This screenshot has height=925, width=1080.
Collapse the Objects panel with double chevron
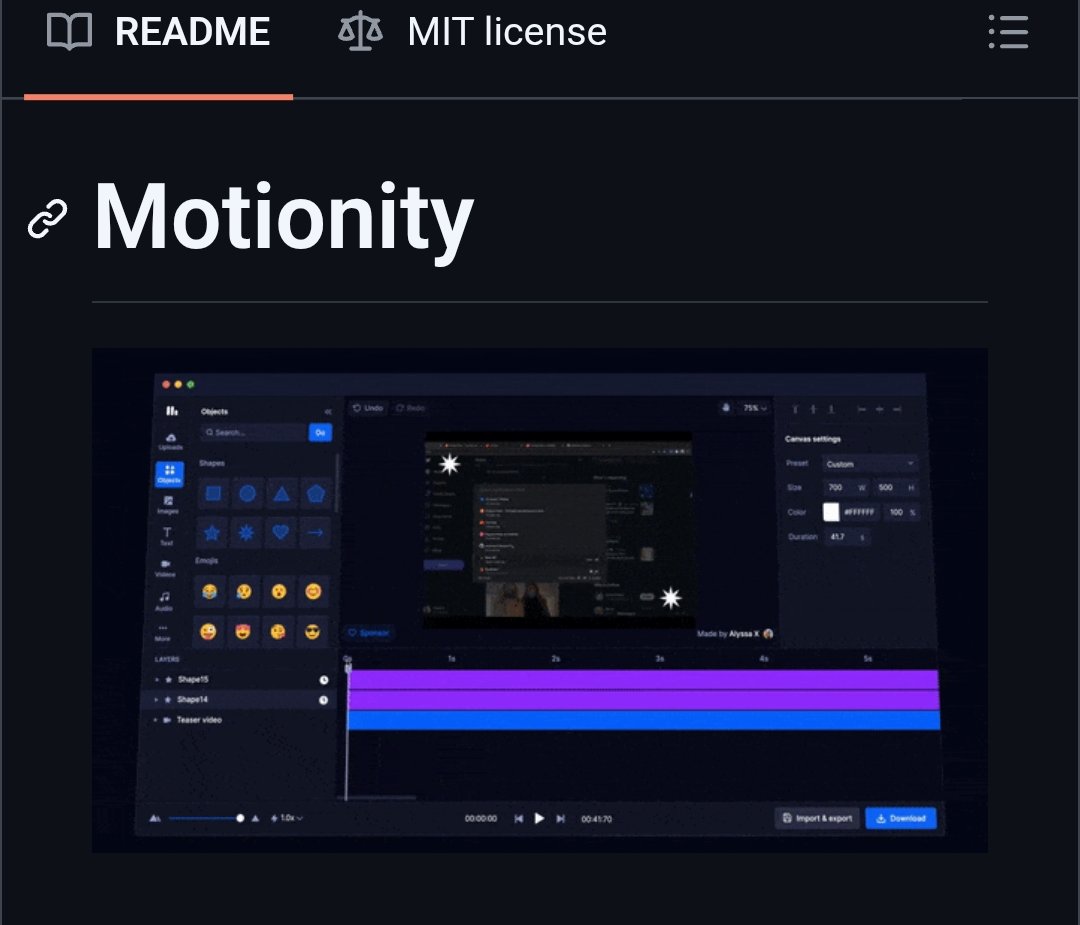coord(328,411)
